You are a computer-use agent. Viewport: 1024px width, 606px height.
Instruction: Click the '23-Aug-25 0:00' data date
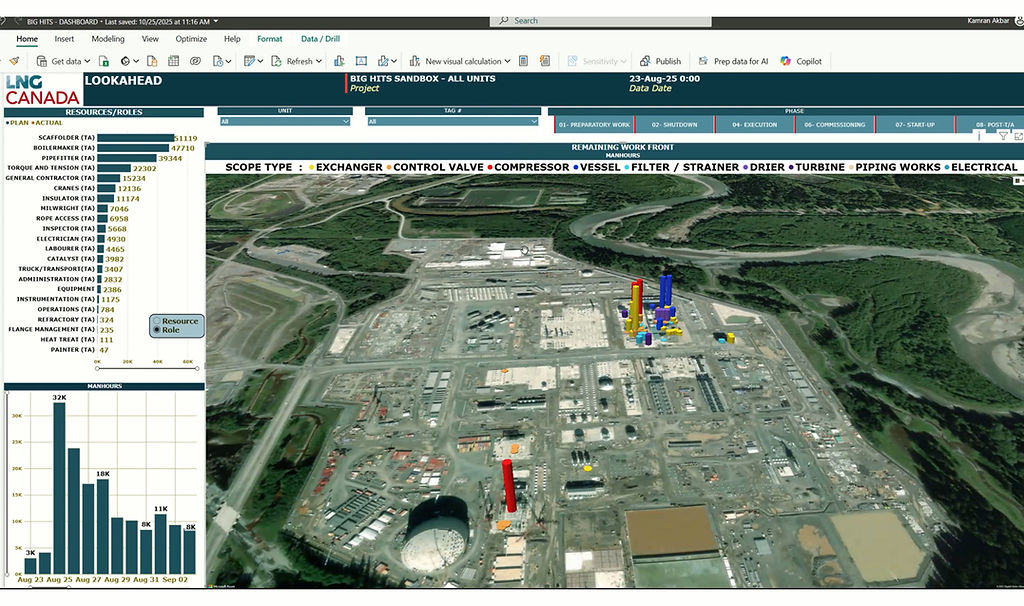pos(664,78)
